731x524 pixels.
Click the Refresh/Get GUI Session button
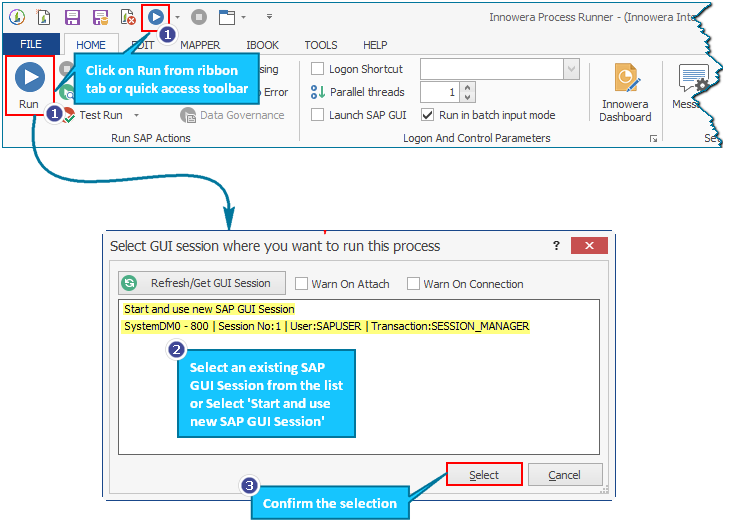pos(202,283)
